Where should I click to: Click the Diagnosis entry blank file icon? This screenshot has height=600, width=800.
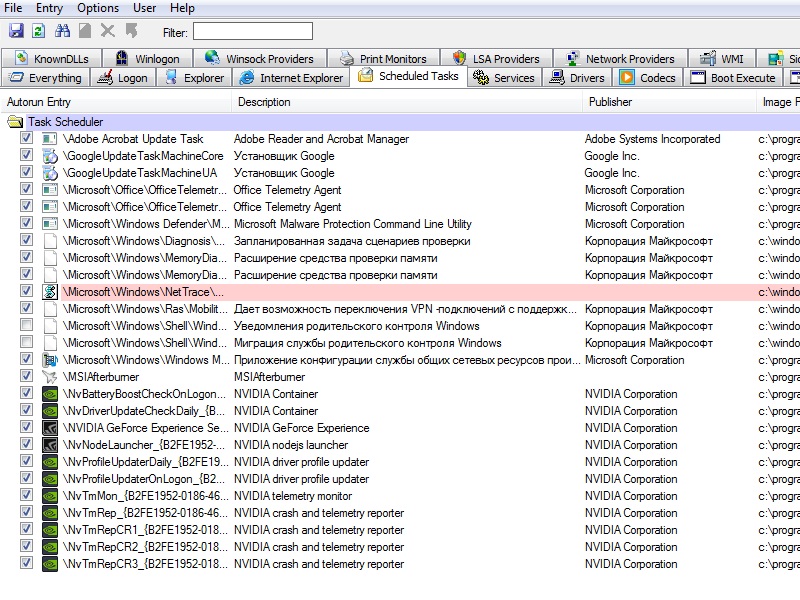[49, 241]
